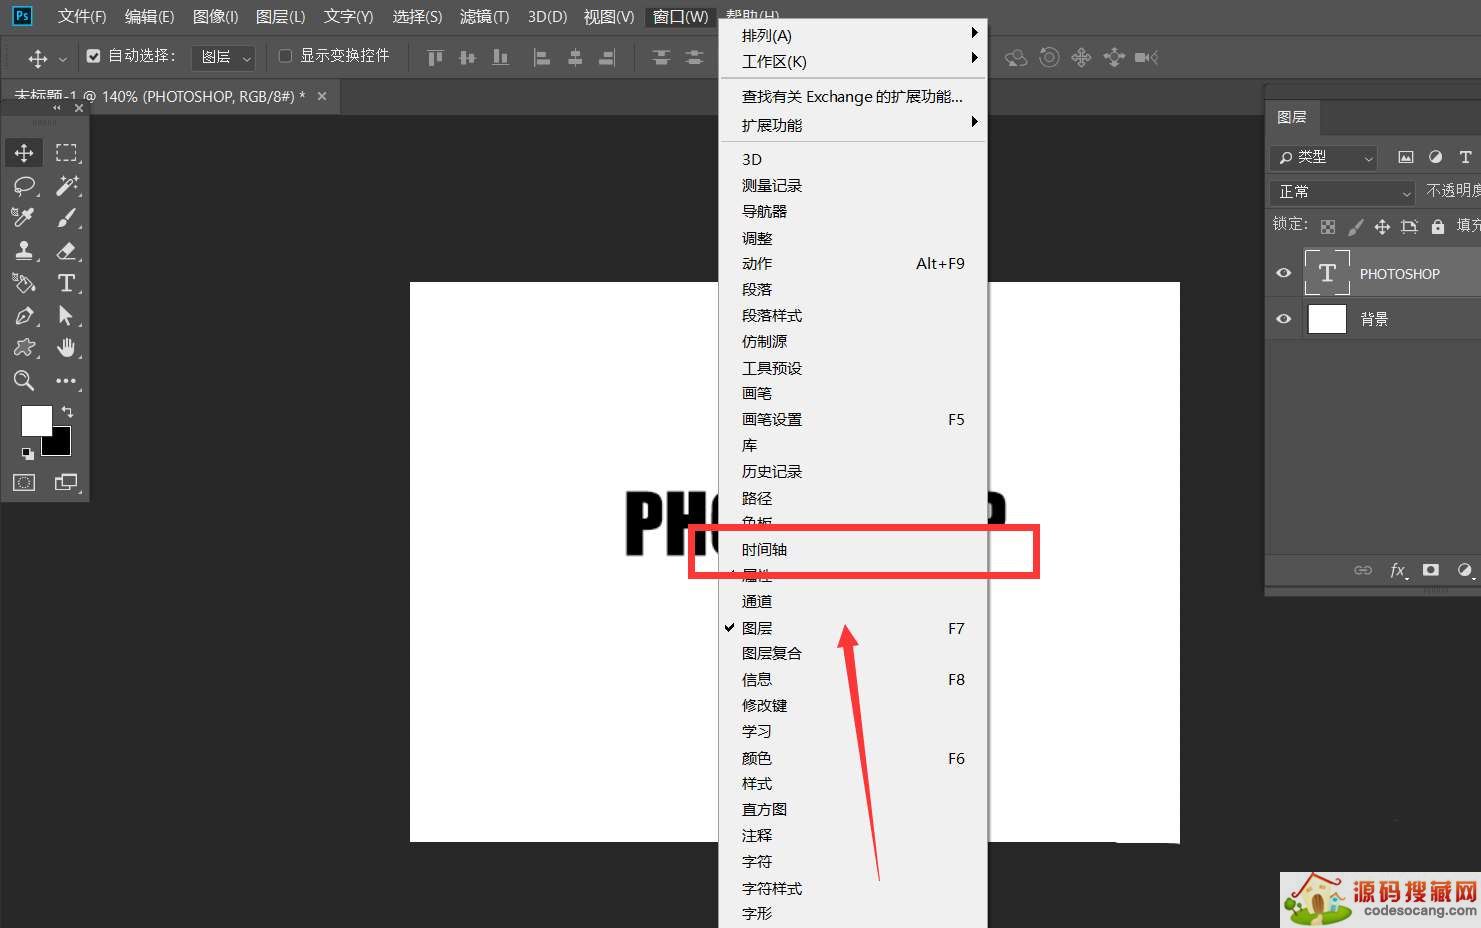The height and width of the screenshot is (928, 1481).
Task: Expand the 扩展功能 submenu
Action: tap(853, 125)
